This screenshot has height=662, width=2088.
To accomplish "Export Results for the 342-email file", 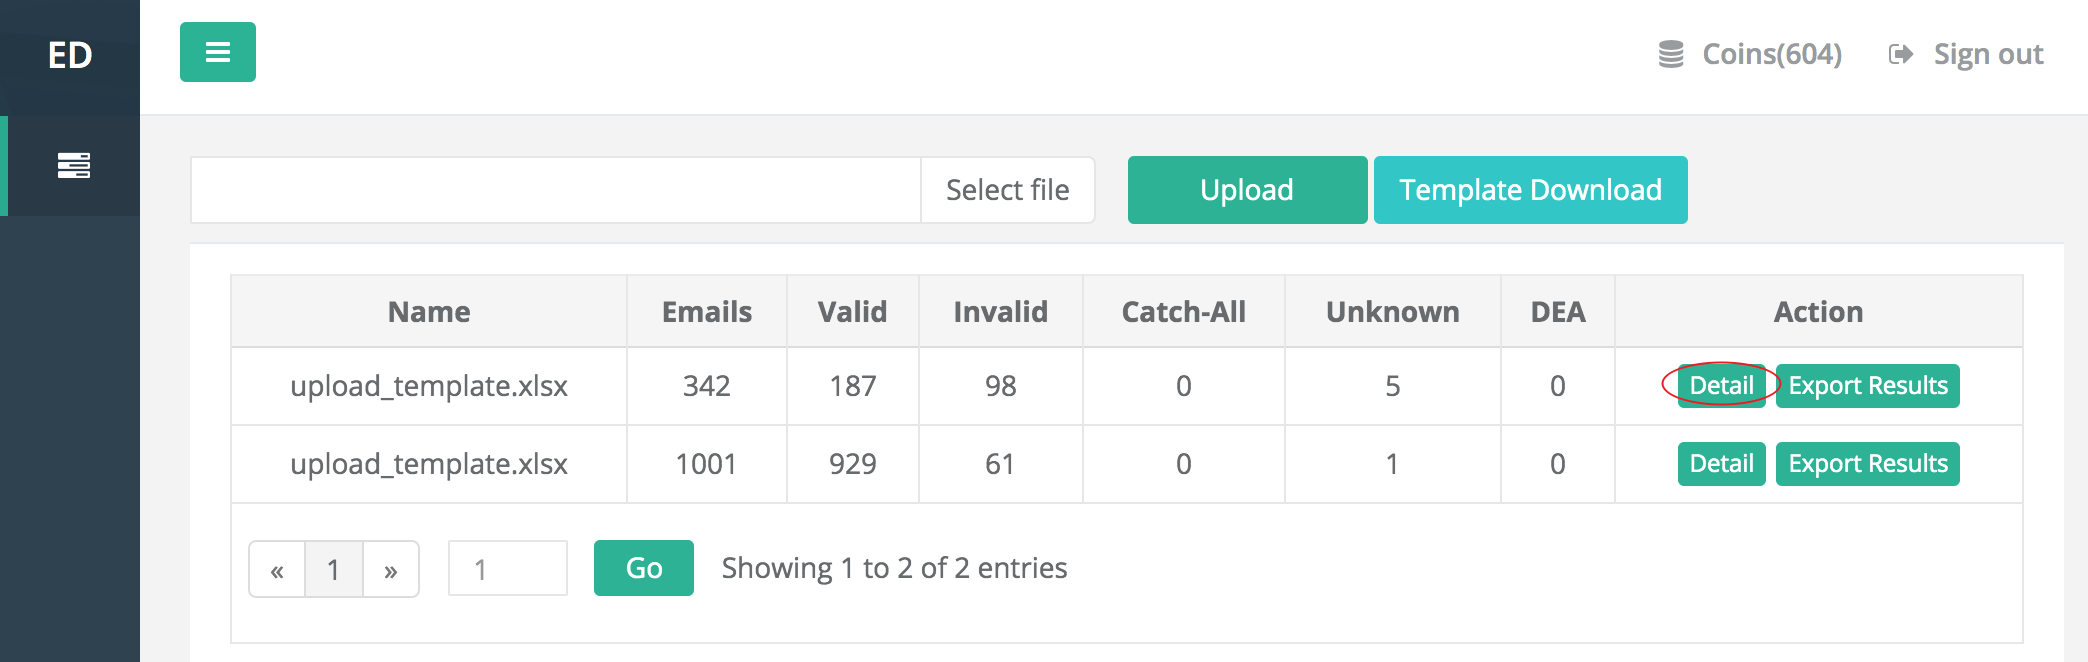I will pos(1867,386).
